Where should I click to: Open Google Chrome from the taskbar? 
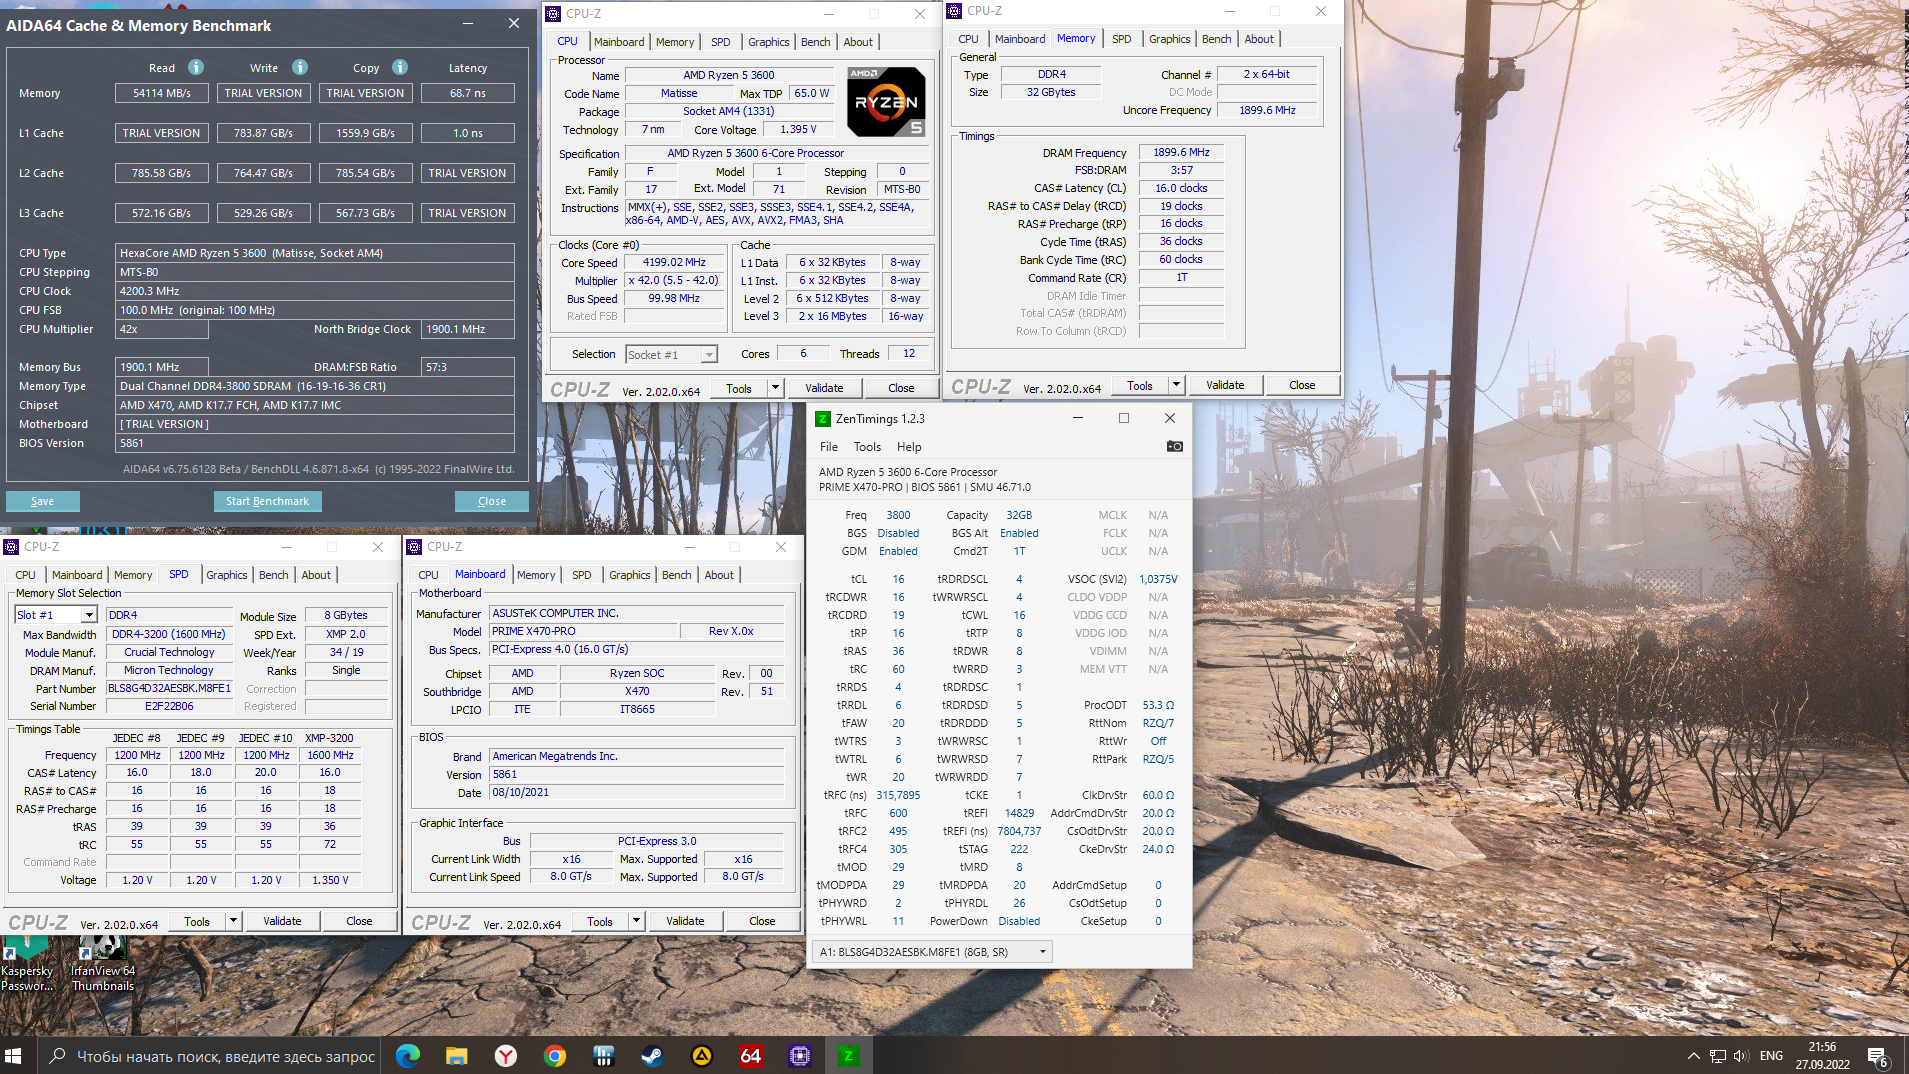tap(555, 1055)
